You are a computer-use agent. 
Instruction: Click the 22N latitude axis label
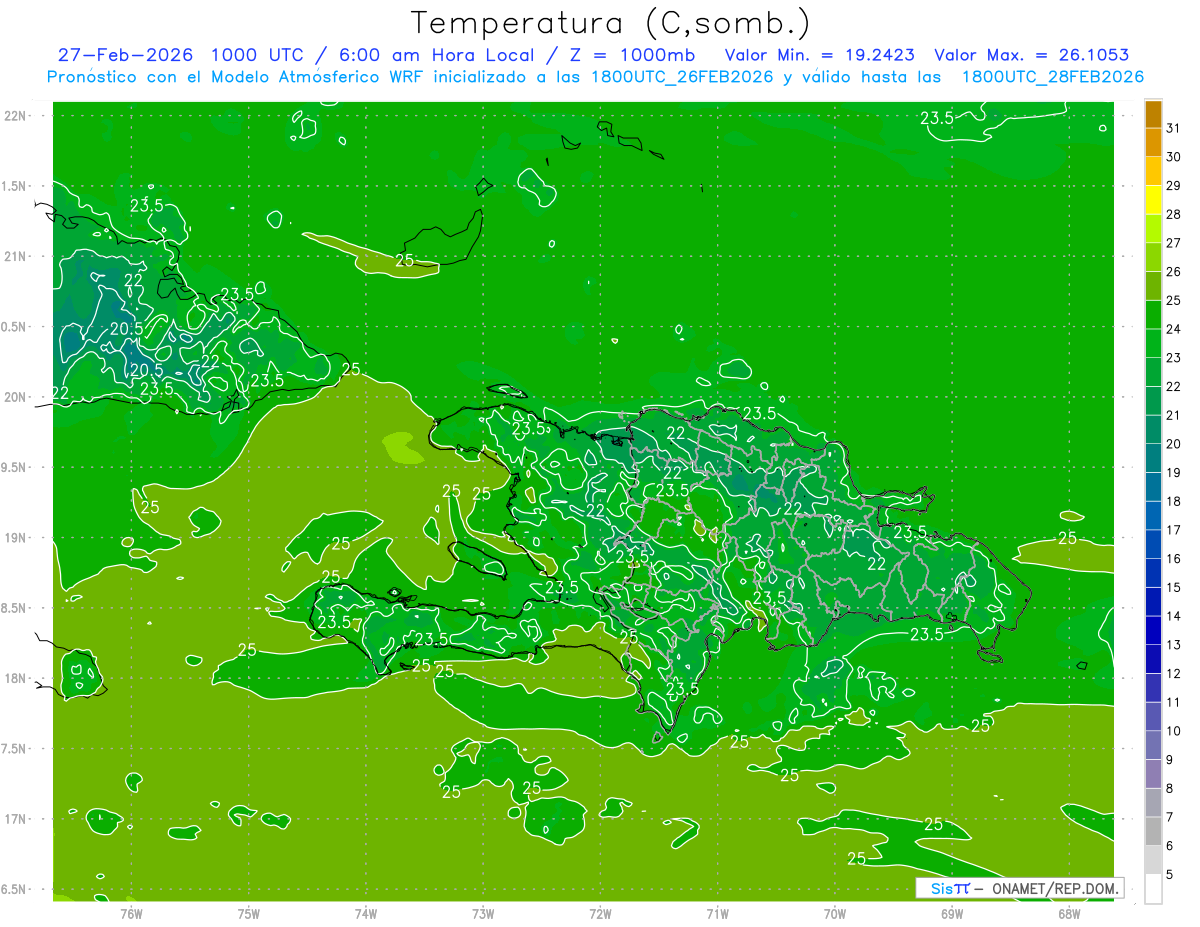[x=15, y=116]
